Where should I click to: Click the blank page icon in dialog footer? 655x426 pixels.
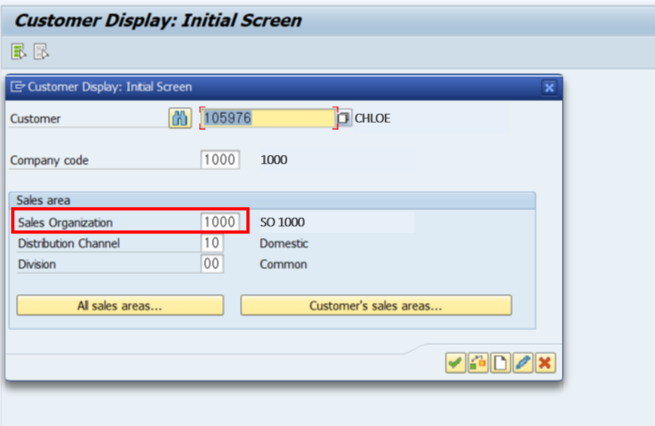tap(500, 363)
